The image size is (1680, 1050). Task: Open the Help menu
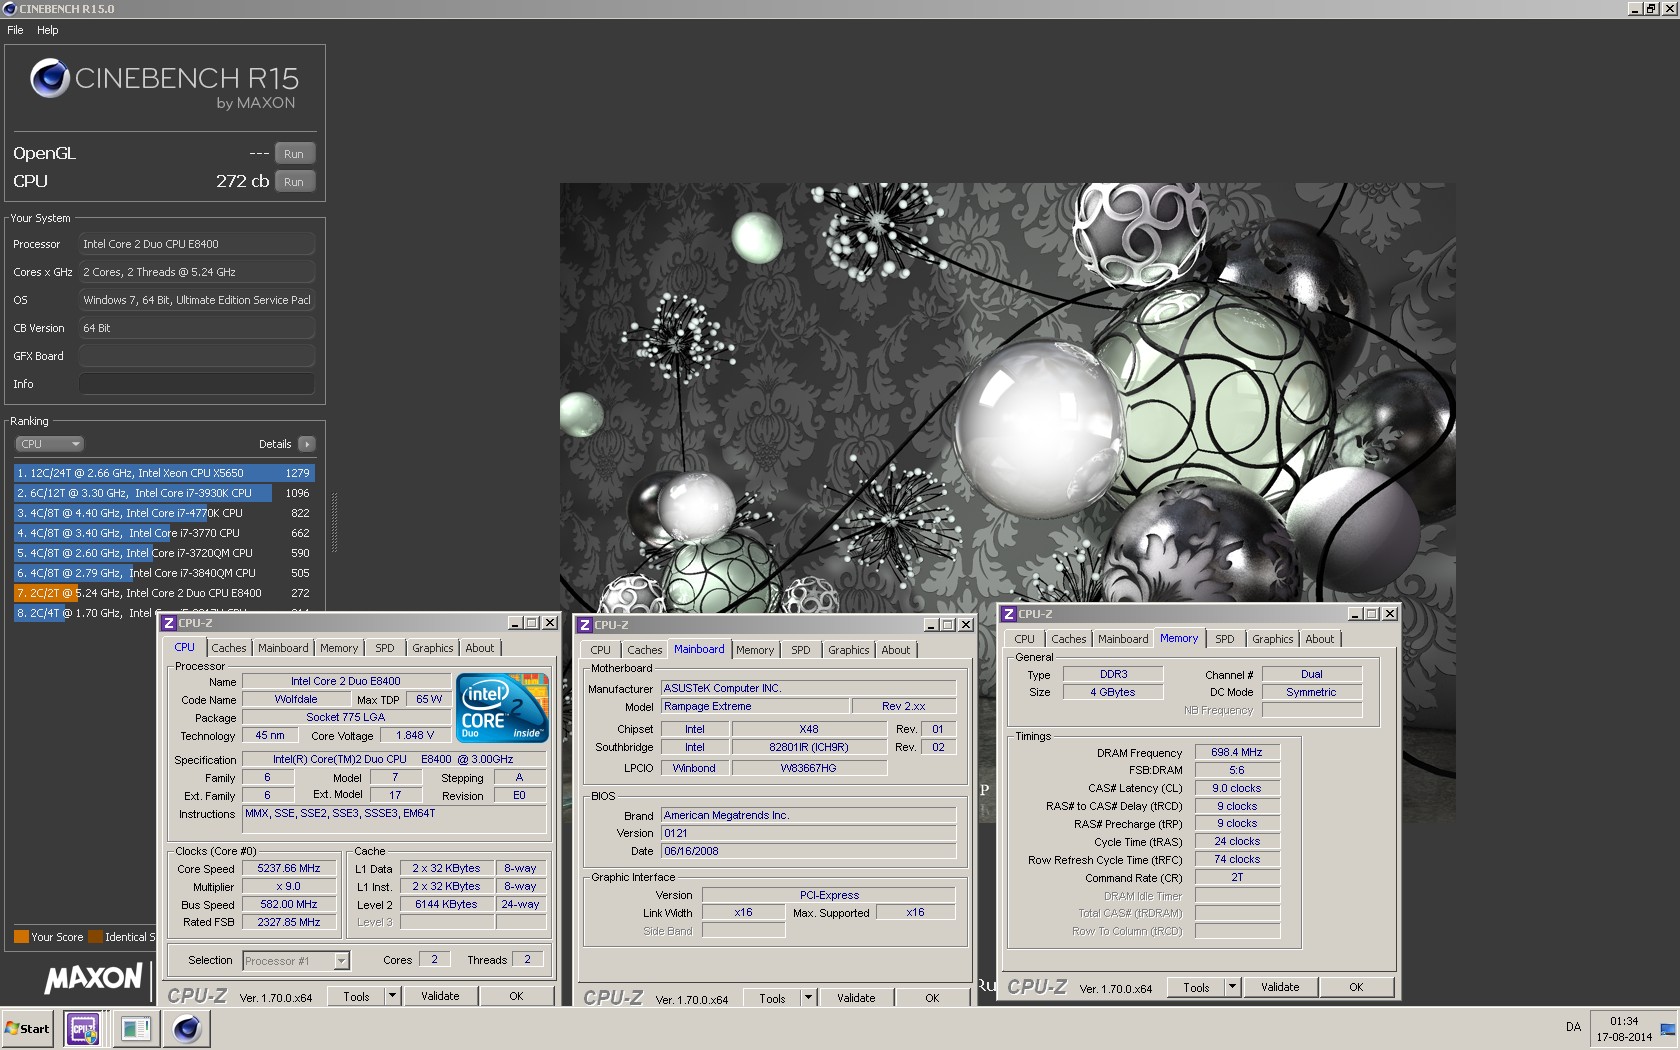(x=48, y=30)
